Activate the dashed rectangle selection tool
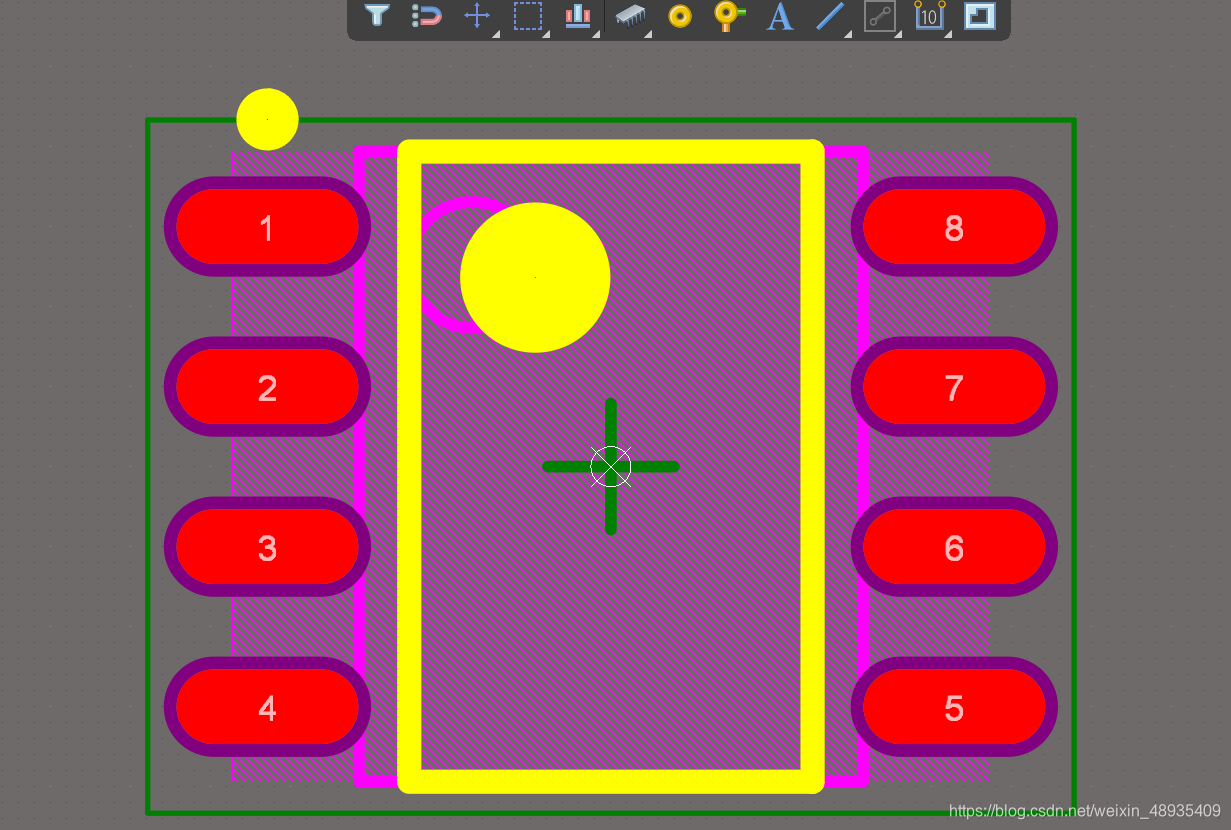 tap(527, 16)
